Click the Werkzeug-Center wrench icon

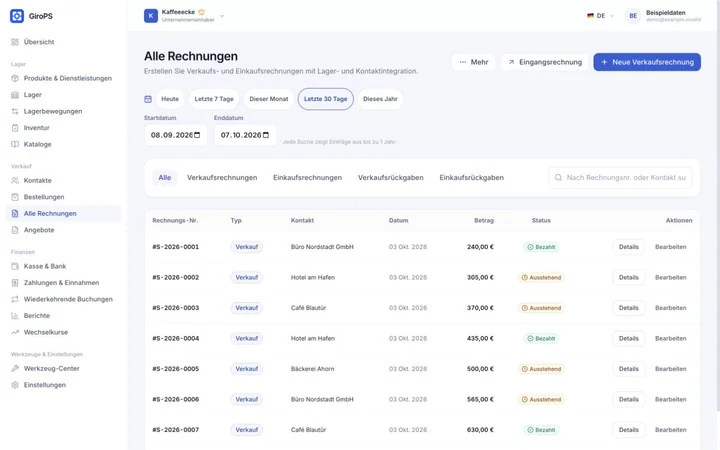15,368
